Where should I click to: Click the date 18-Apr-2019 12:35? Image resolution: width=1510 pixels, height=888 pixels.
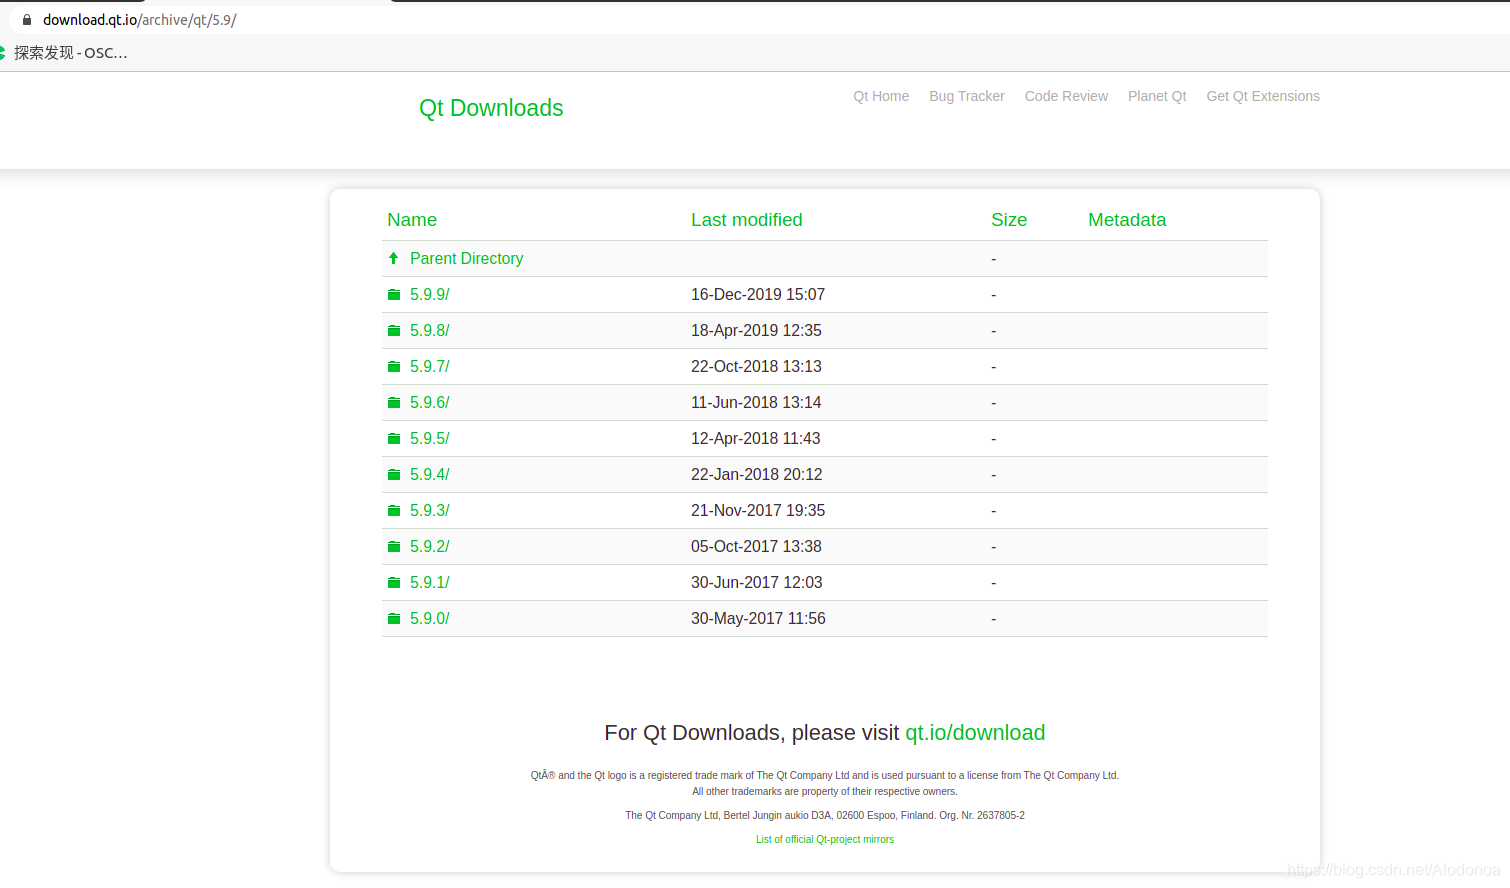tap(756, 331)
